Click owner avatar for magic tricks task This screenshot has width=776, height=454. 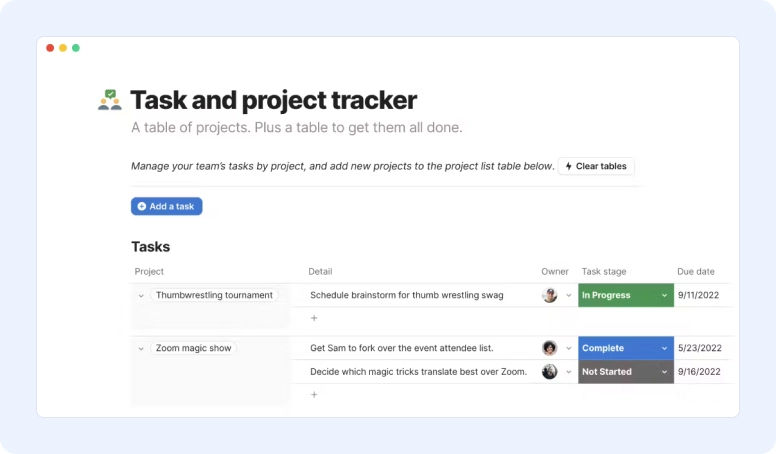(x=549, y=371)
